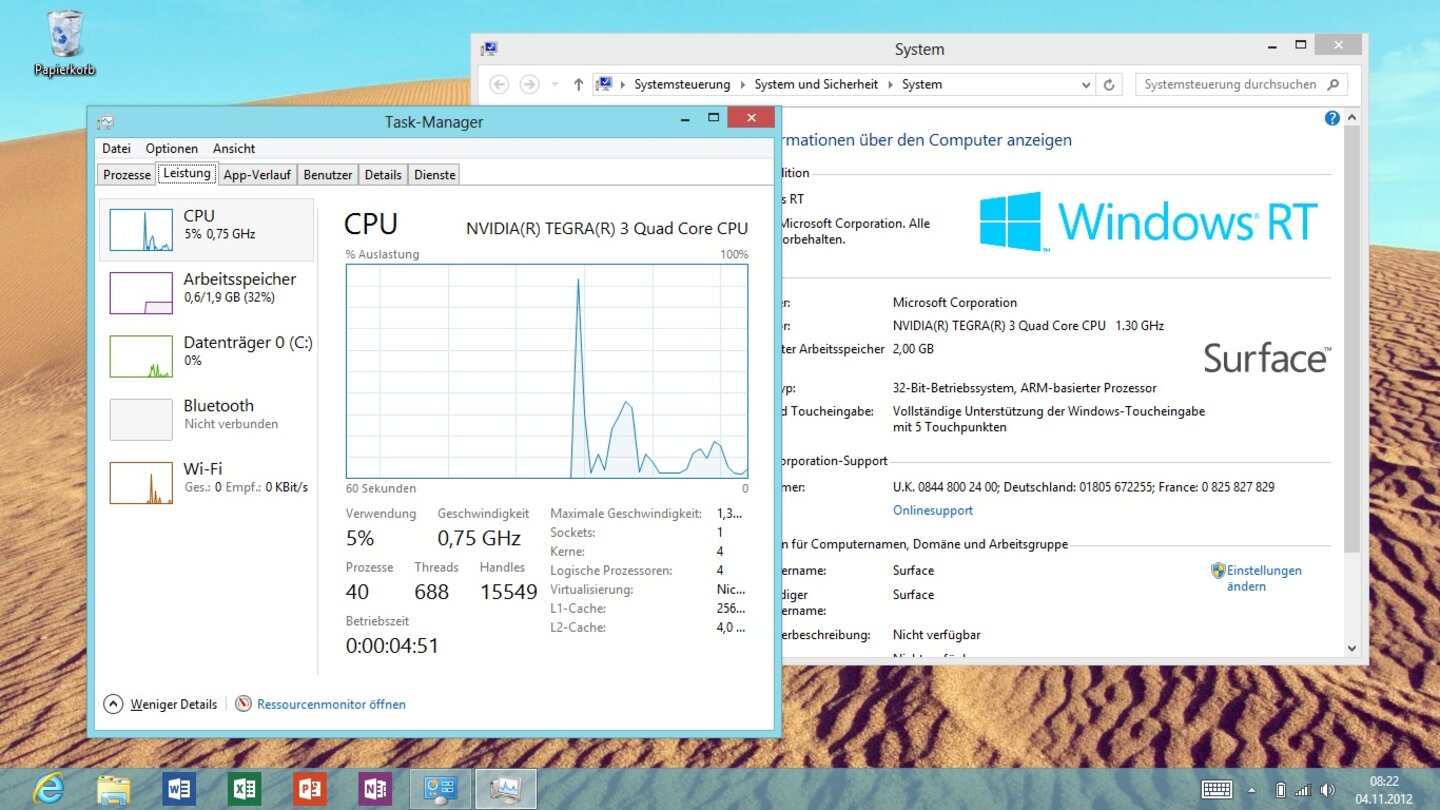Open the network signal tray icon
Screen dimensions: 1440x810
(x=1303, y=790)
